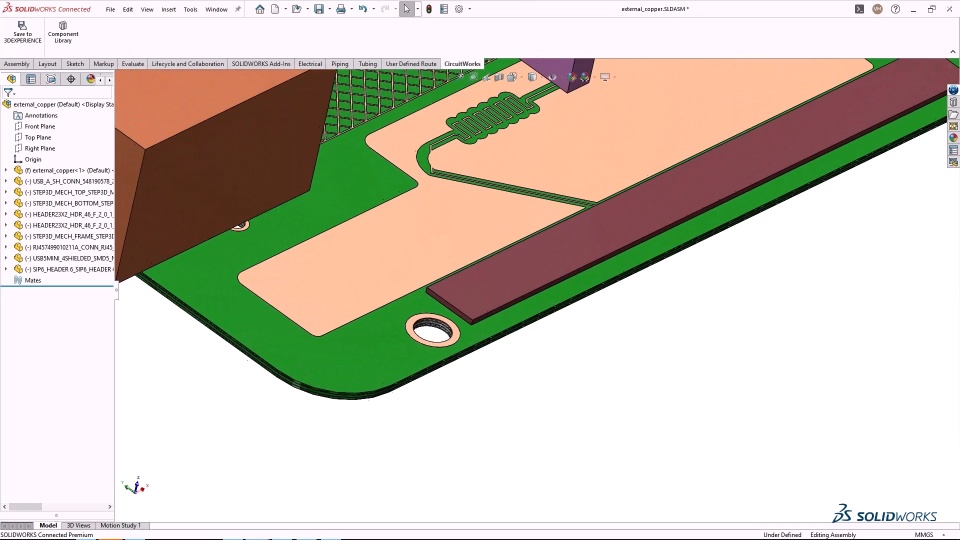Click Save to 3DEXPERIENCE icon
The image size is (960, 540).
tap(22, 27)
